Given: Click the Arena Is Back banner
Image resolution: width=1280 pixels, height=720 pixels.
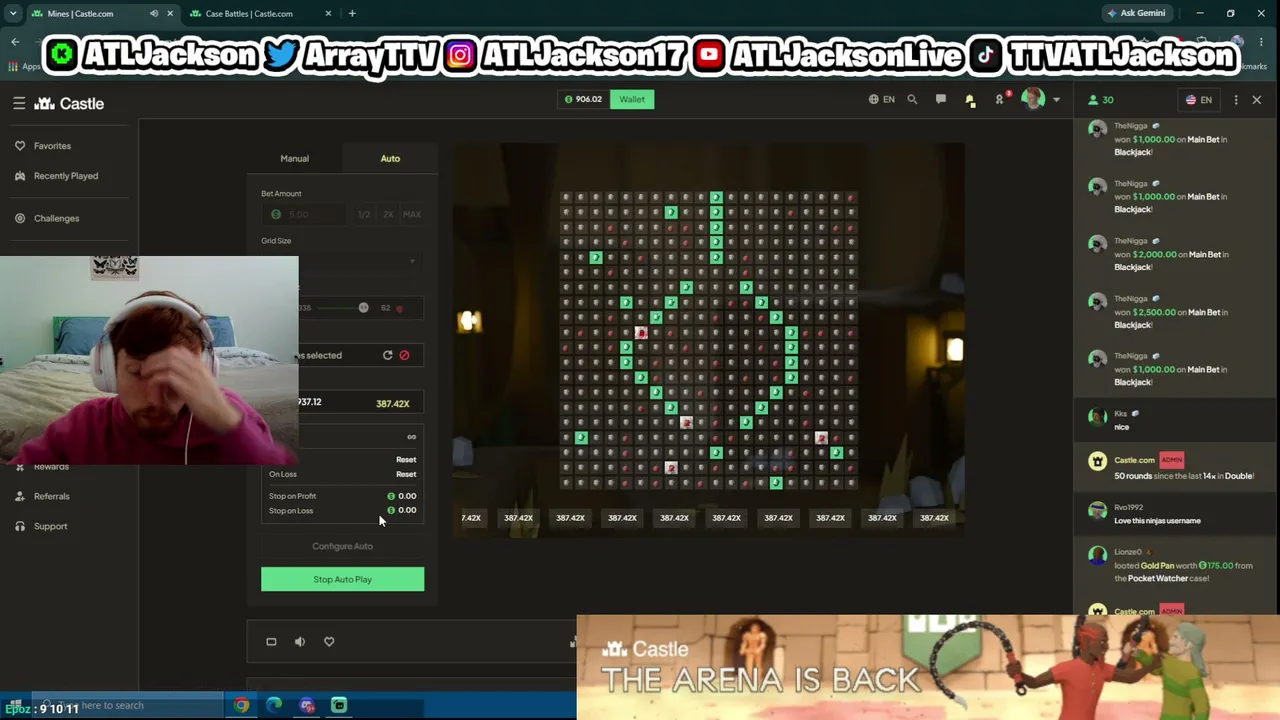Looking at the screenshot, I should [928, 667].
